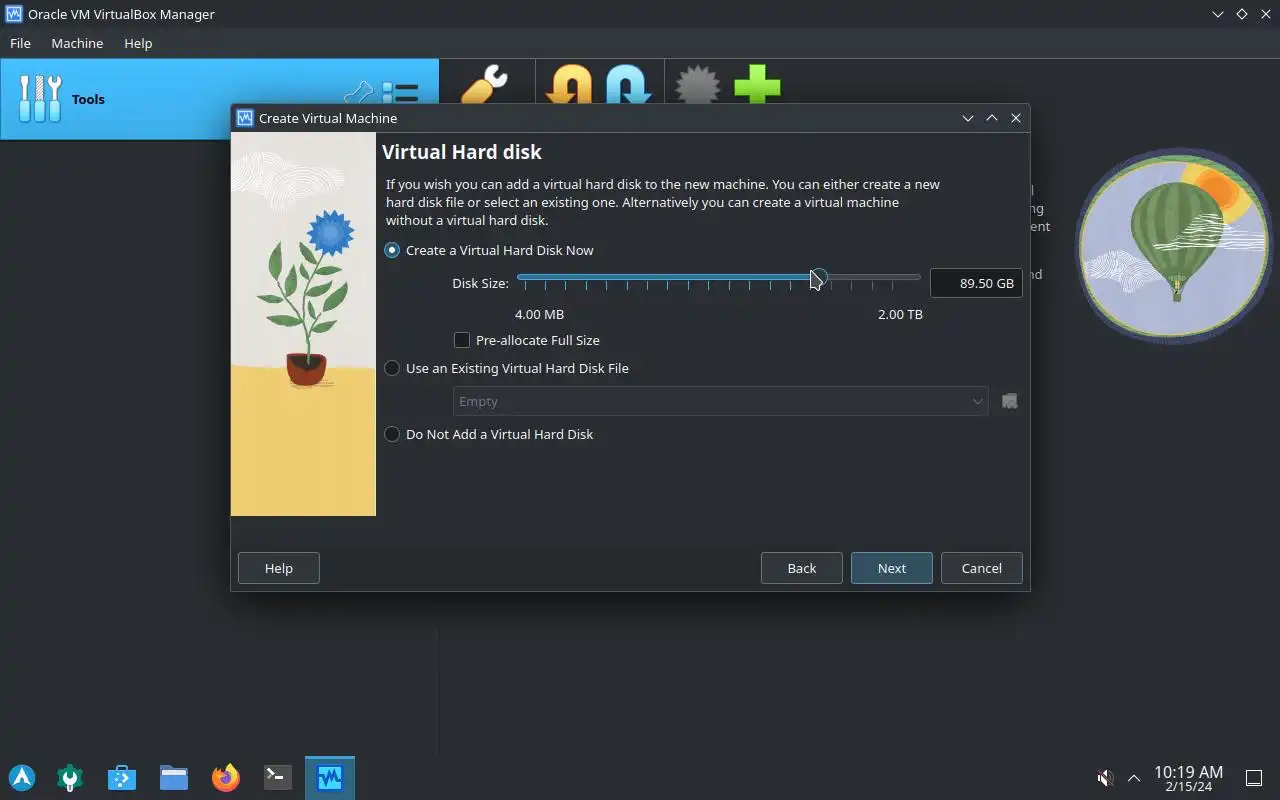Maximize the Create Virtual Machine dialog

pos(992,118)
